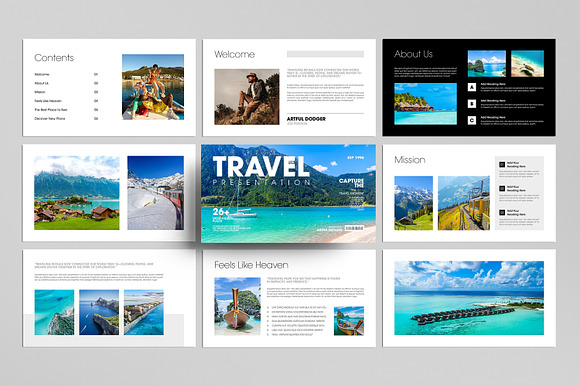The height and width of the screenshot is (386, 580).
Task: Open the small boat photo beside bullet list
Action: [349, 321]
